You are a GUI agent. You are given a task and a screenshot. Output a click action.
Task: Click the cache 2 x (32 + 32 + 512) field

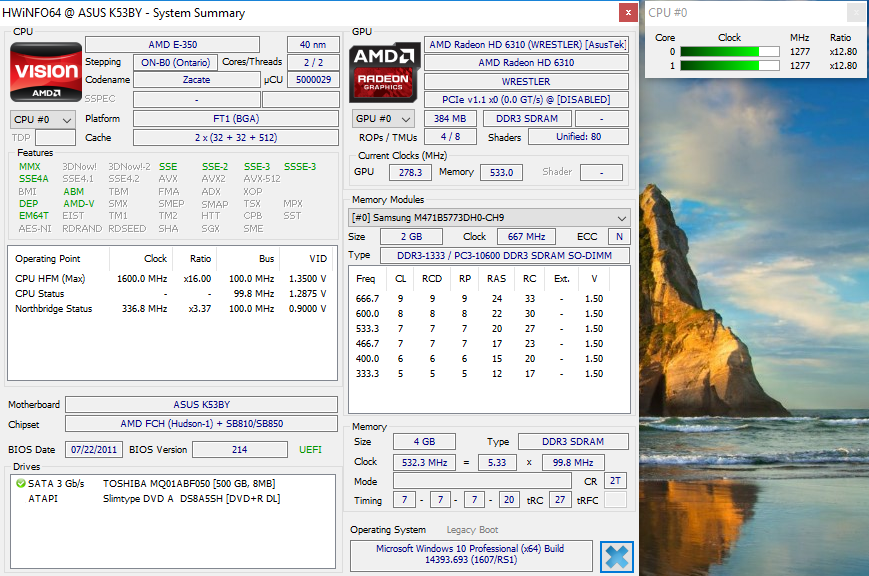click(x=236, y=137)
